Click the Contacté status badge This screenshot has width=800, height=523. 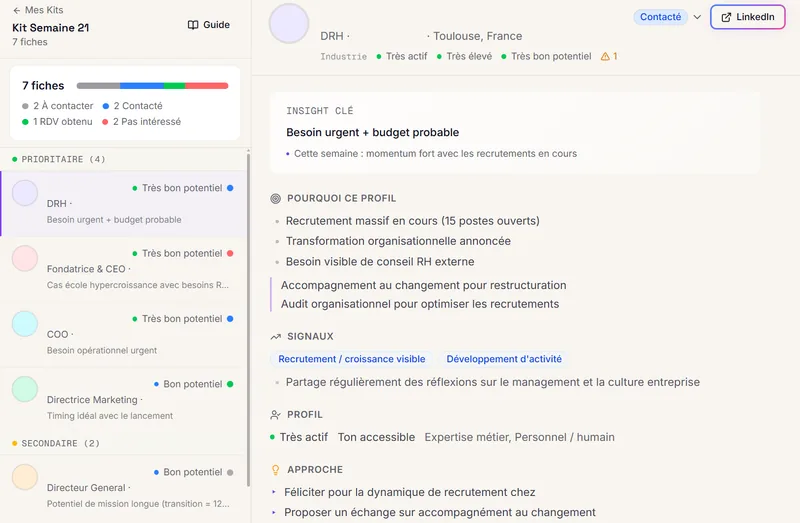point(660,17)
